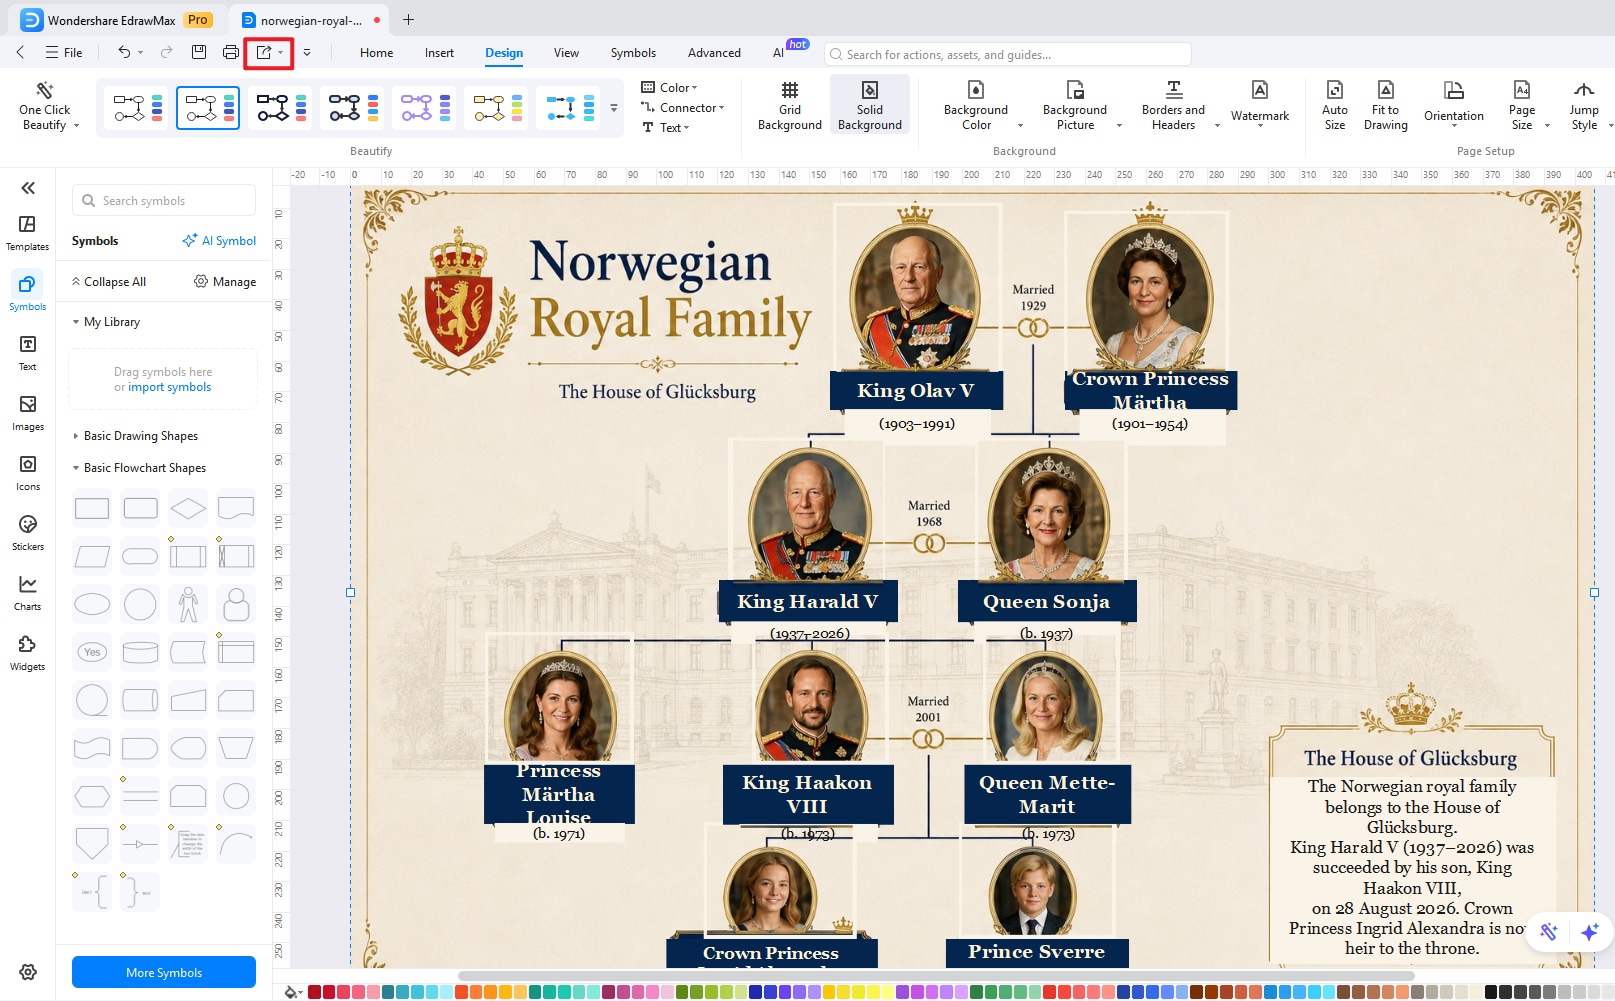
Task: Open the Templates sidebar panel
Action: [28, 232]
